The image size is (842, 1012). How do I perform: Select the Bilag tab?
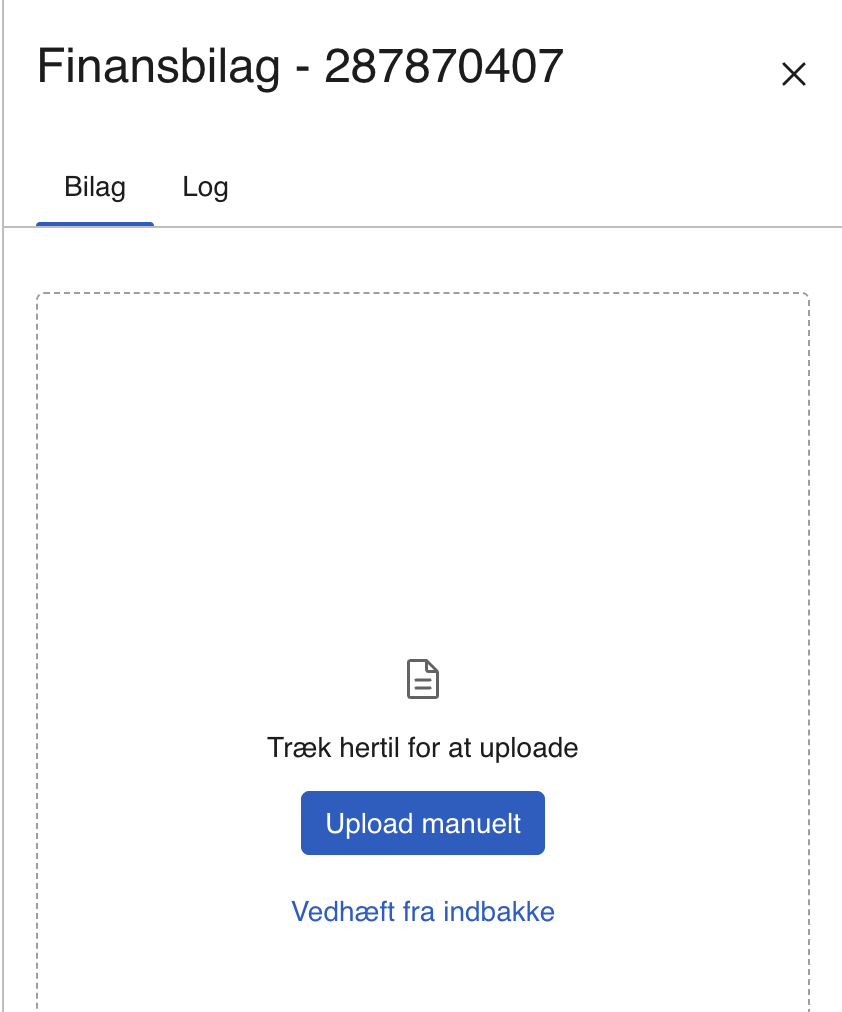point(95,188)
